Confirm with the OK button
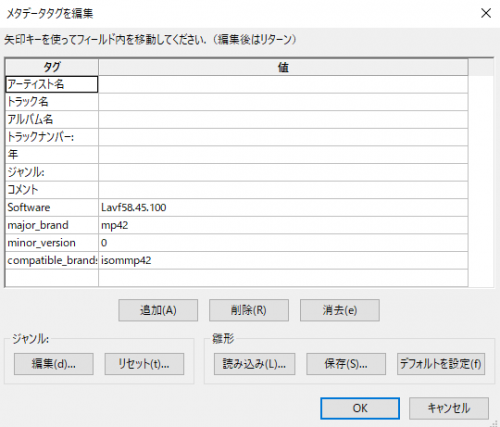Image resolution: width=500 pixels, height=427 pixels. tap(360, 408)
